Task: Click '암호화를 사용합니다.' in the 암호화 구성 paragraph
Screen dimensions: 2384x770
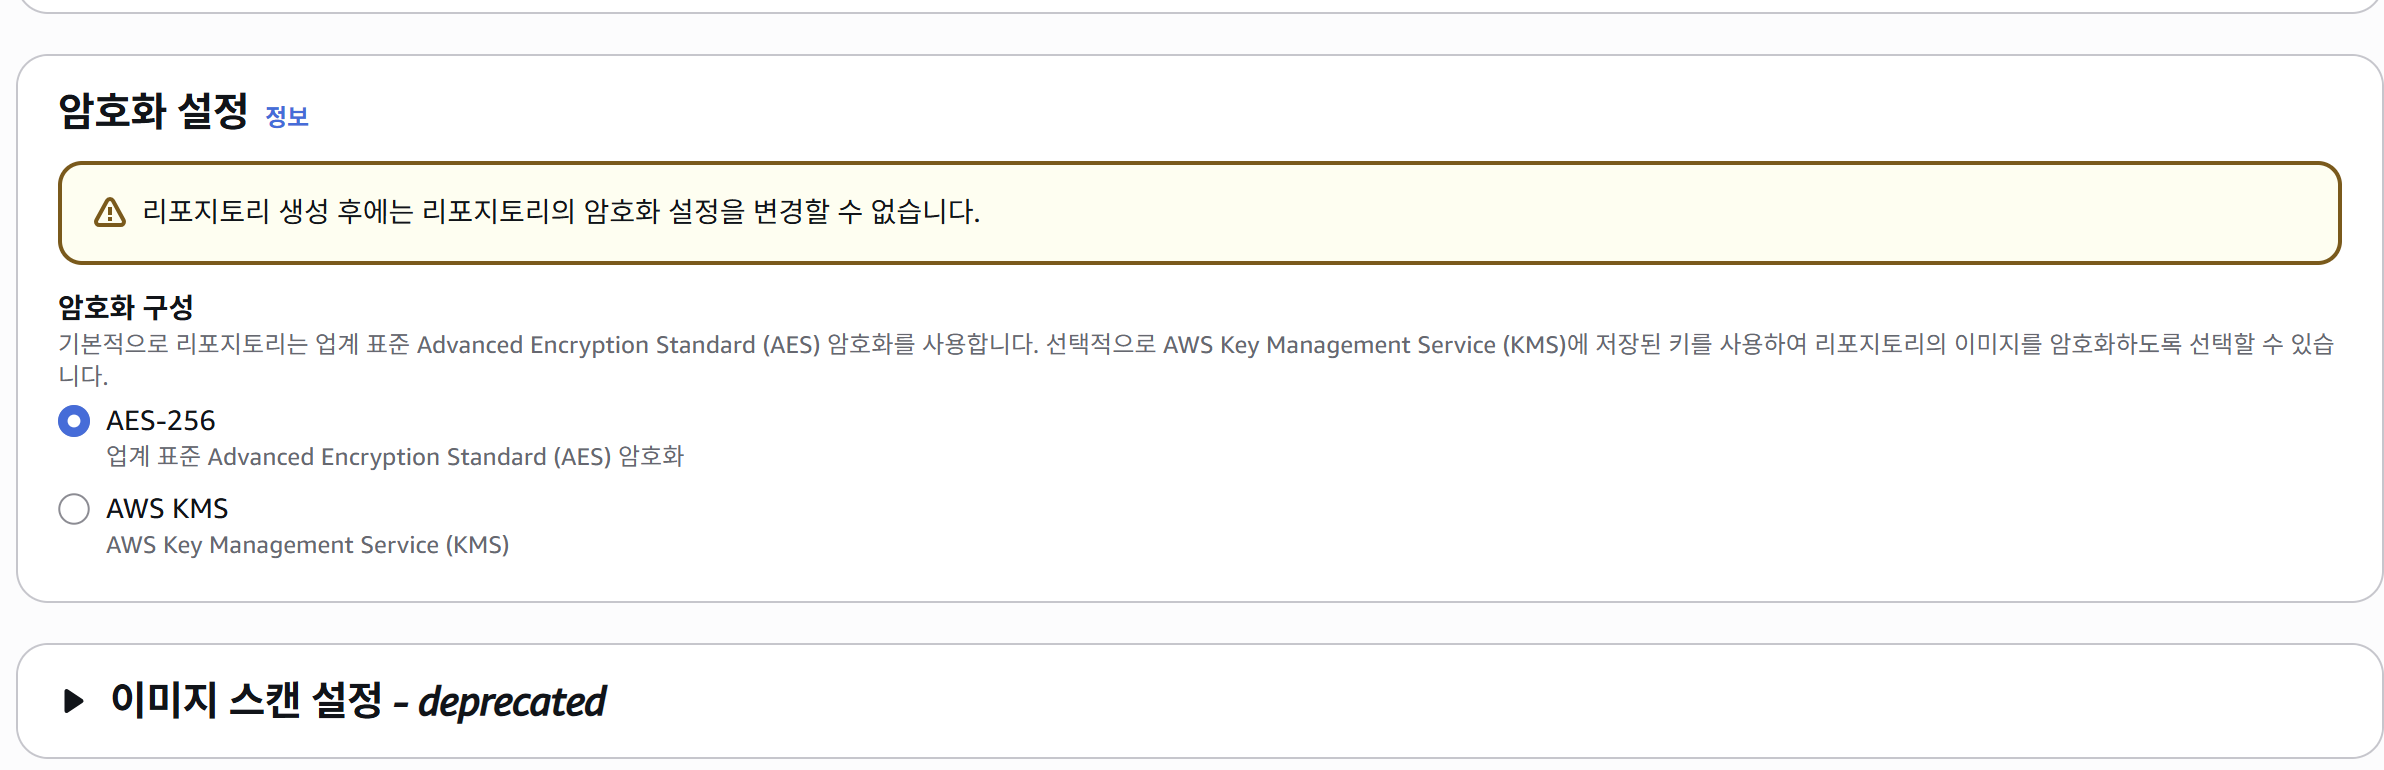Action: coord(932,345)
